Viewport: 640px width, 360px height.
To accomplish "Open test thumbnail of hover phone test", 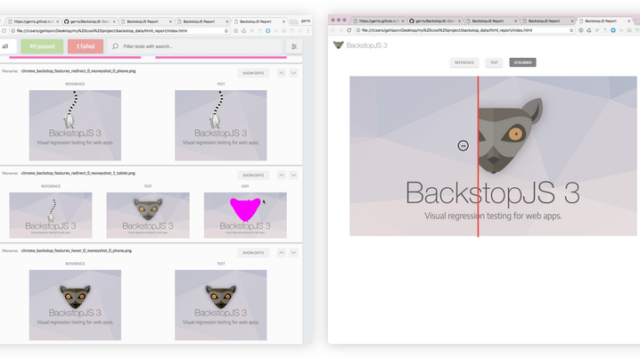I will pyautogui.click(x=221, y=305).
